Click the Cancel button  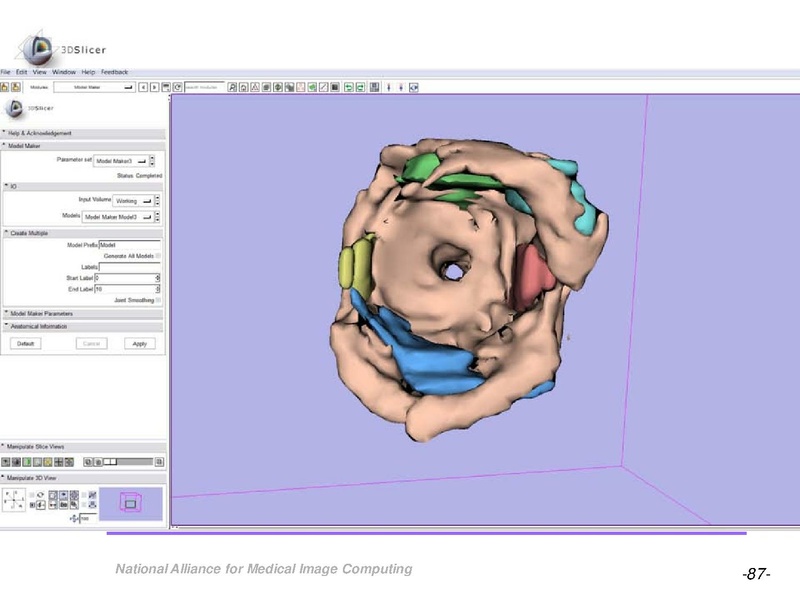[91, 343]
